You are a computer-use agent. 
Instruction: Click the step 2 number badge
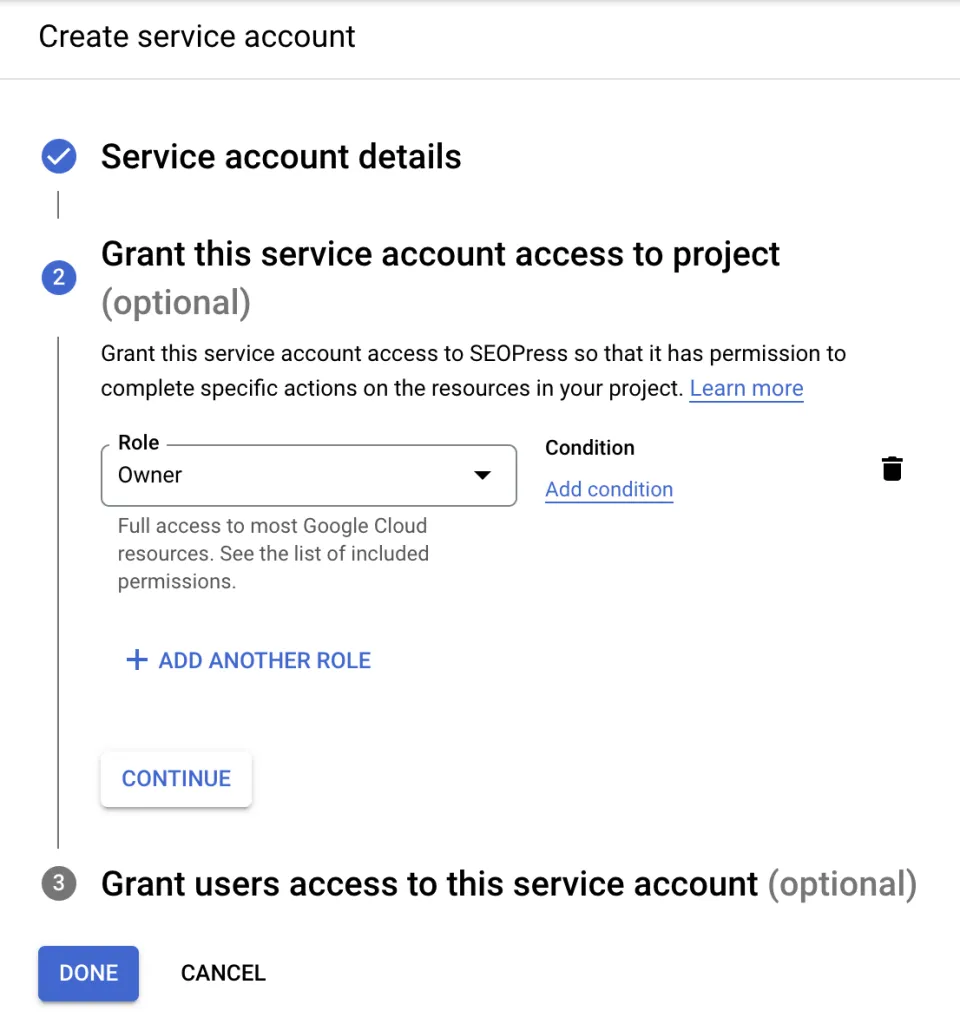pyautogui.click(x=58, y=278)
